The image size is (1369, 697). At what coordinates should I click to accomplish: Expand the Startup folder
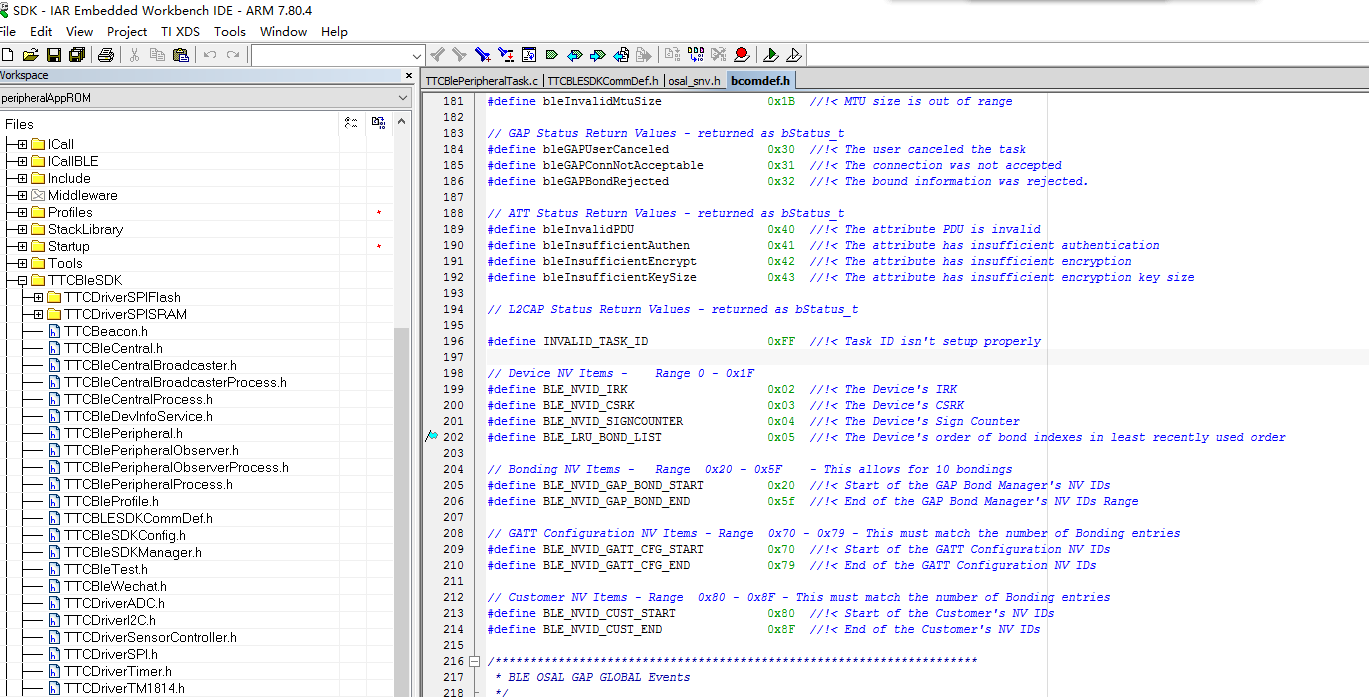(x=22, y=246)
